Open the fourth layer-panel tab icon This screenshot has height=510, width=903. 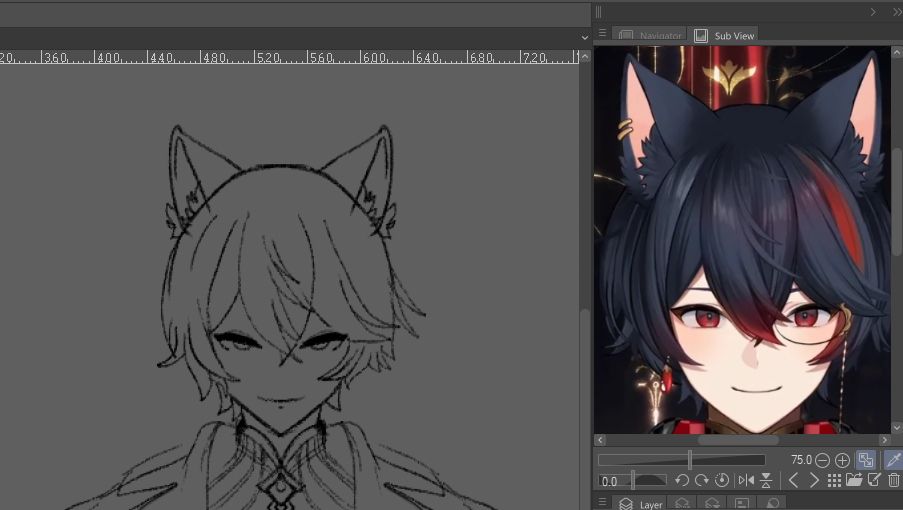pyautogui.click(x=742, y=504)
